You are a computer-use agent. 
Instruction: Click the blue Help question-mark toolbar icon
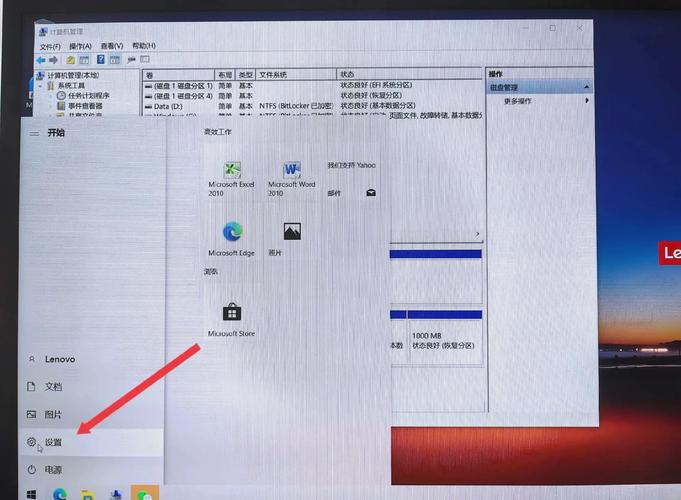point(101,60)
